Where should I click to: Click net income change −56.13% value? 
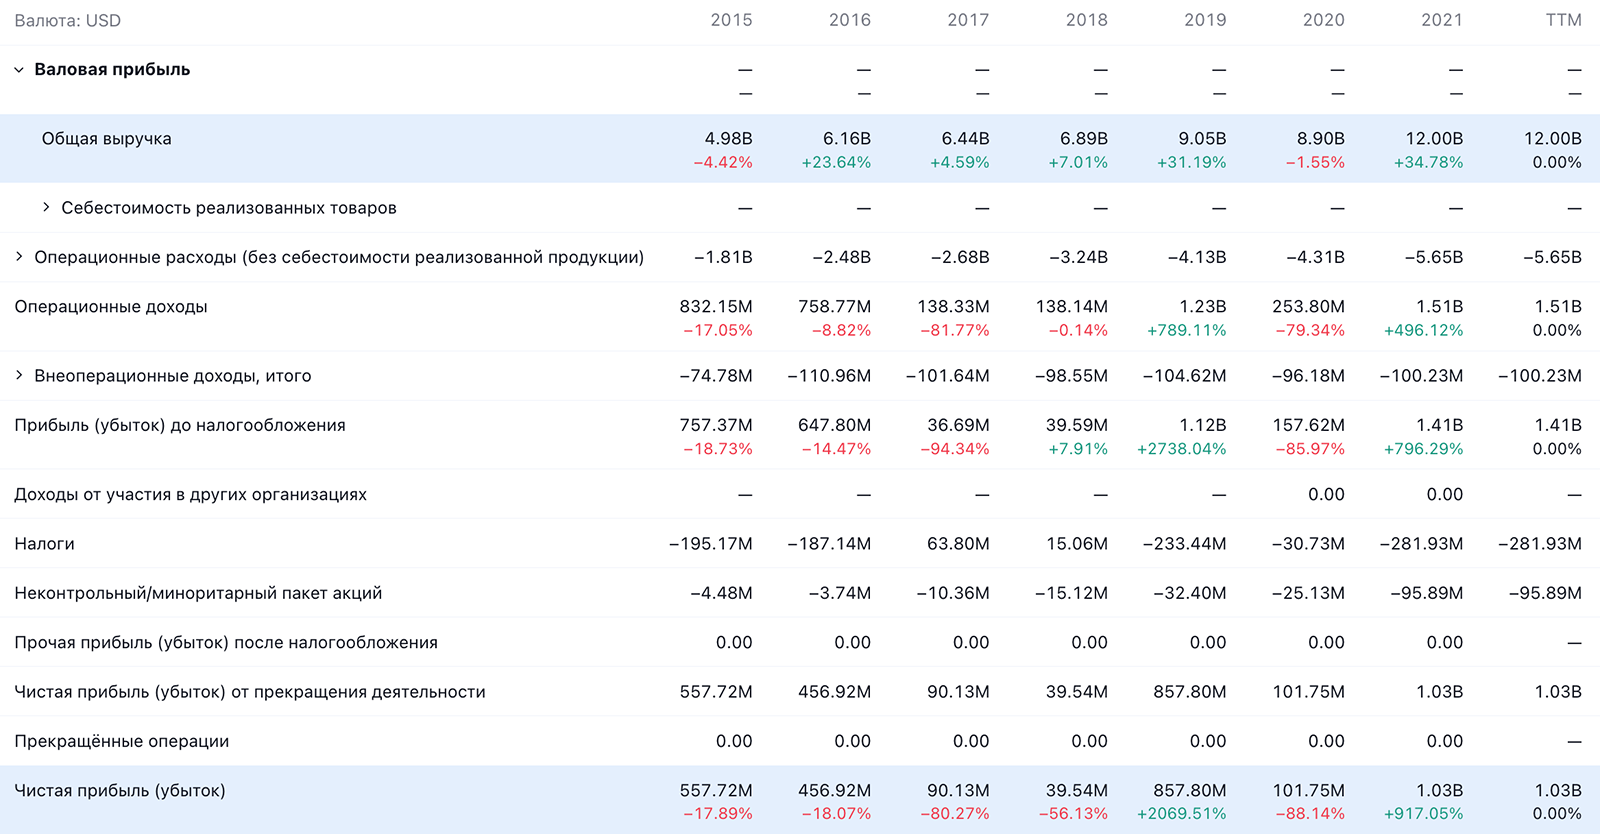[x=1073, y=814]
